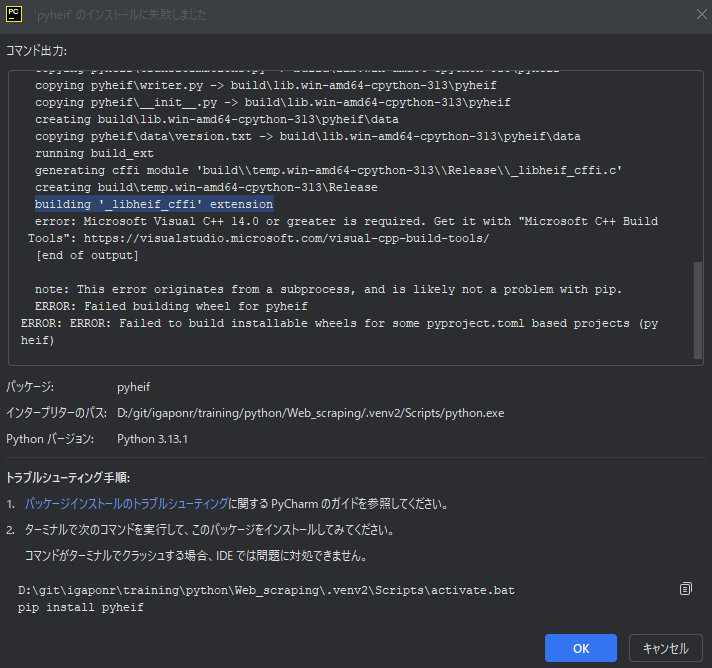Click the "note: This error originates from a subprocess" line
This screenshot has width=712, height=668.
[x=328, y=289]
